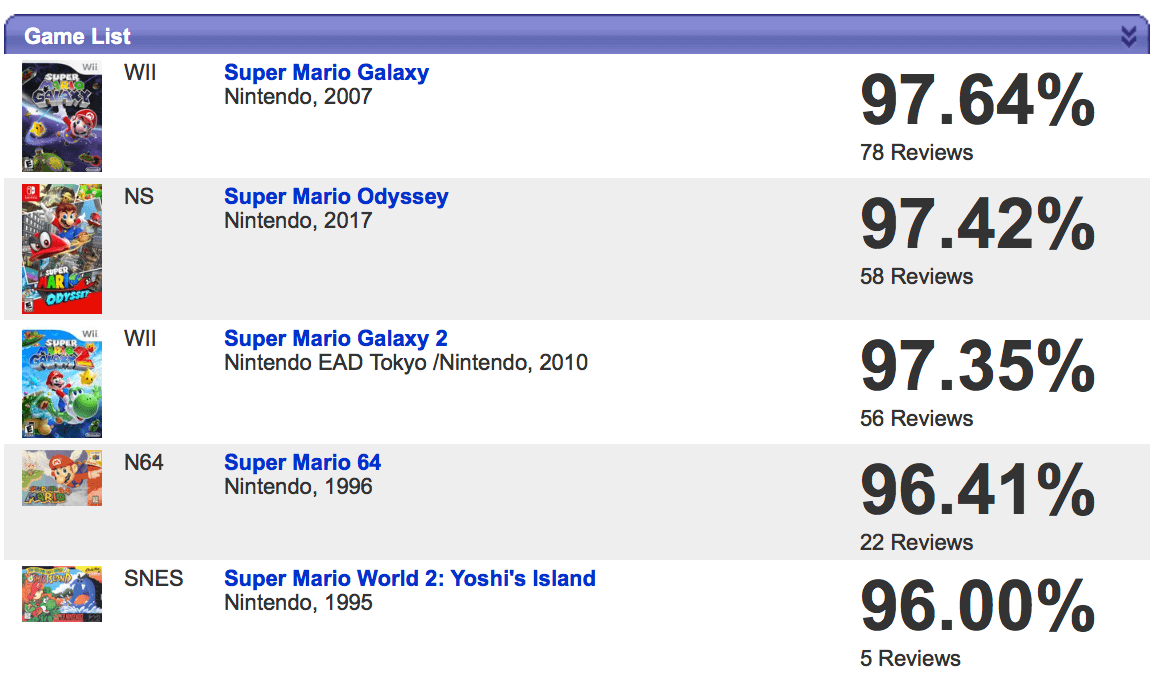Click the 96.00% score for Yoshi's Island
The width and height of the screenshot is (1158, 676).
click(x=977, y=607)
